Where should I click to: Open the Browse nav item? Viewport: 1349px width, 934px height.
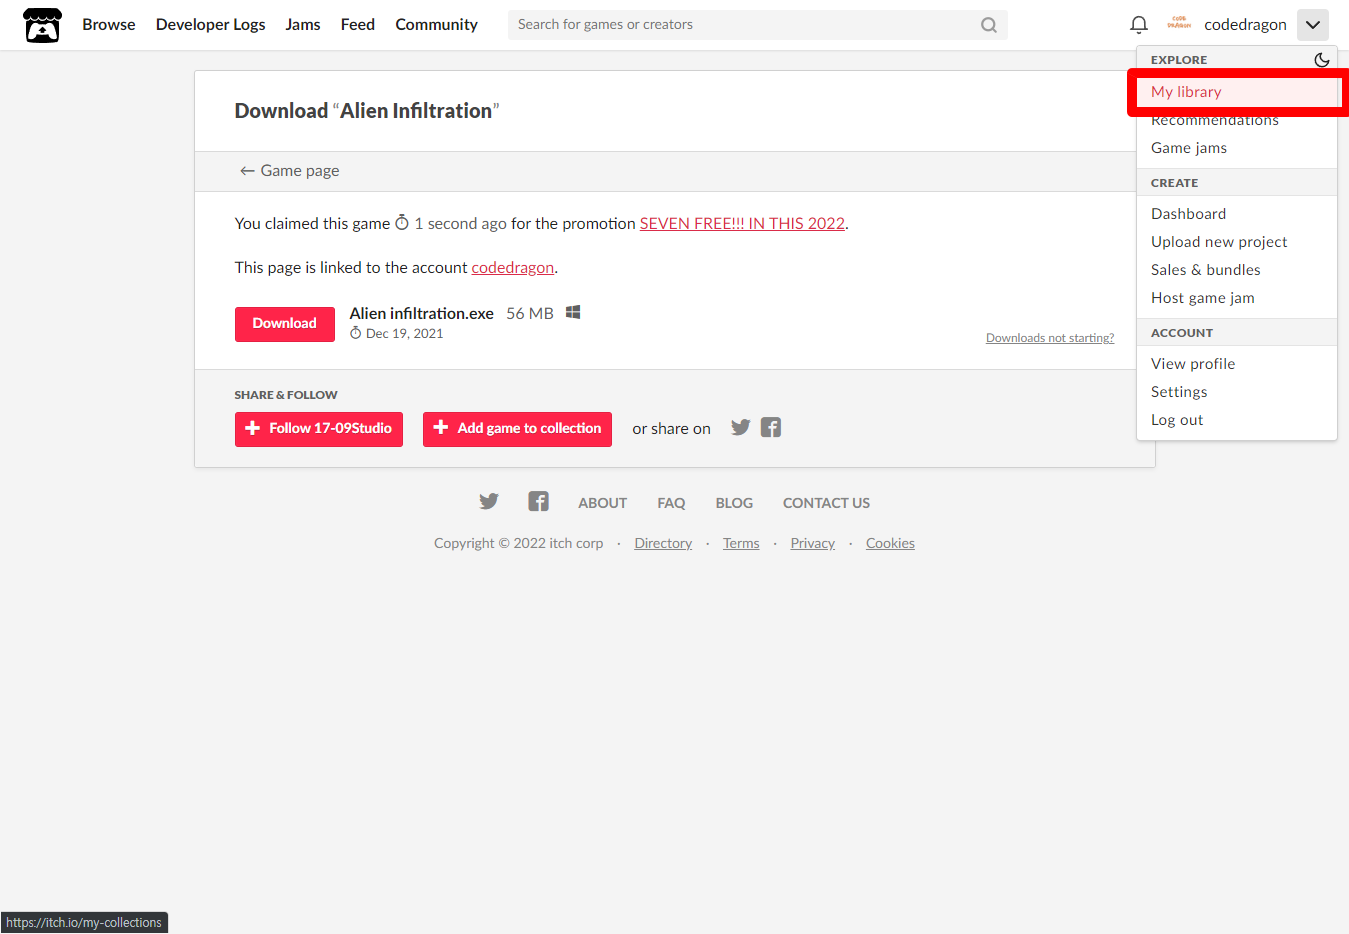pyautogui.click(x=109, y=25)
